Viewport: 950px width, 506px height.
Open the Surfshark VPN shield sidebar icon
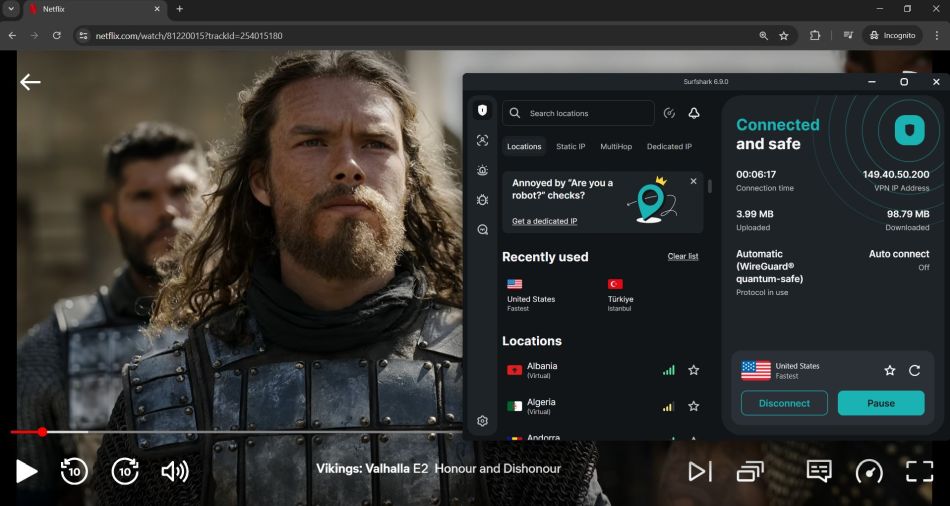pyautogui.click(x=482, y=110)
